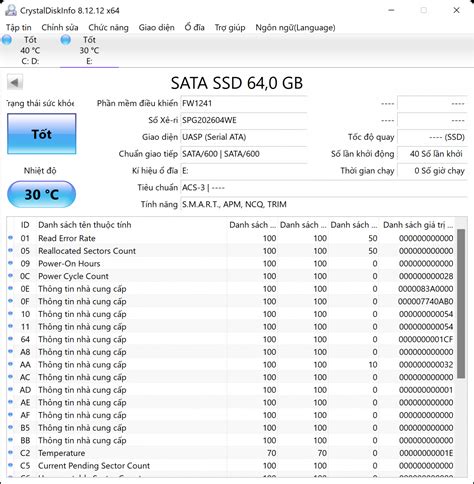Viewport: 474px width, 484px height.
Task: Select the Temperature attribute text
Action: [61, 453]
